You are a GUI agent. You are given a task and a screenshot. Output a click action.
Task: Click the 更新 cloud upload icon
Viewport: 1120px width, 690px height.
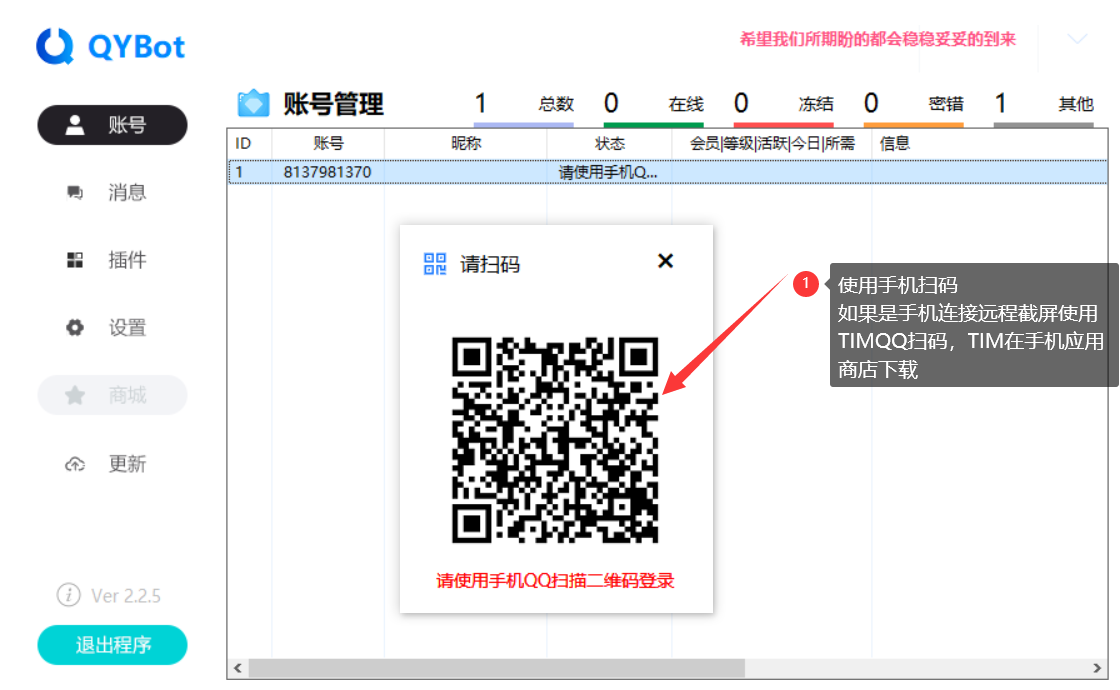(75, 464)
